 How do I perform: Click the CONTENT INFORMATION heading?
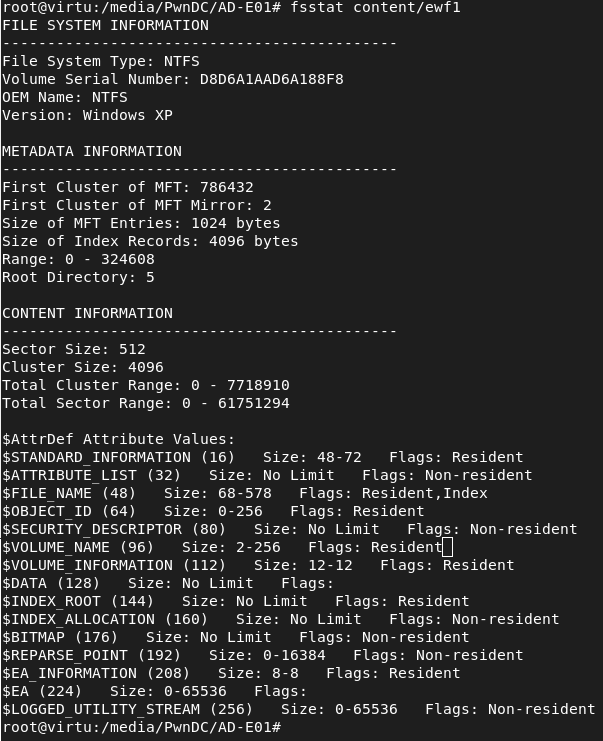click(87, 313)
